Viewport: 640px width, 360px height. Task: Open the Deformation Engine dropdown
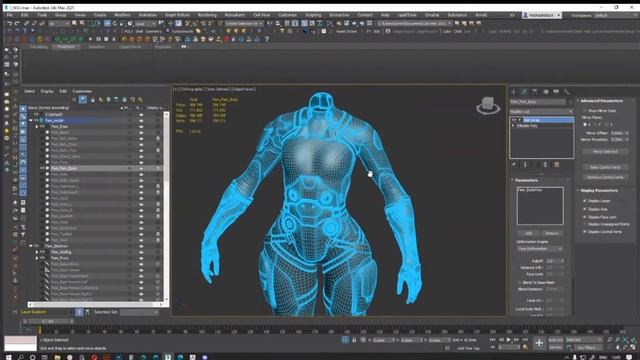[540, 249]
